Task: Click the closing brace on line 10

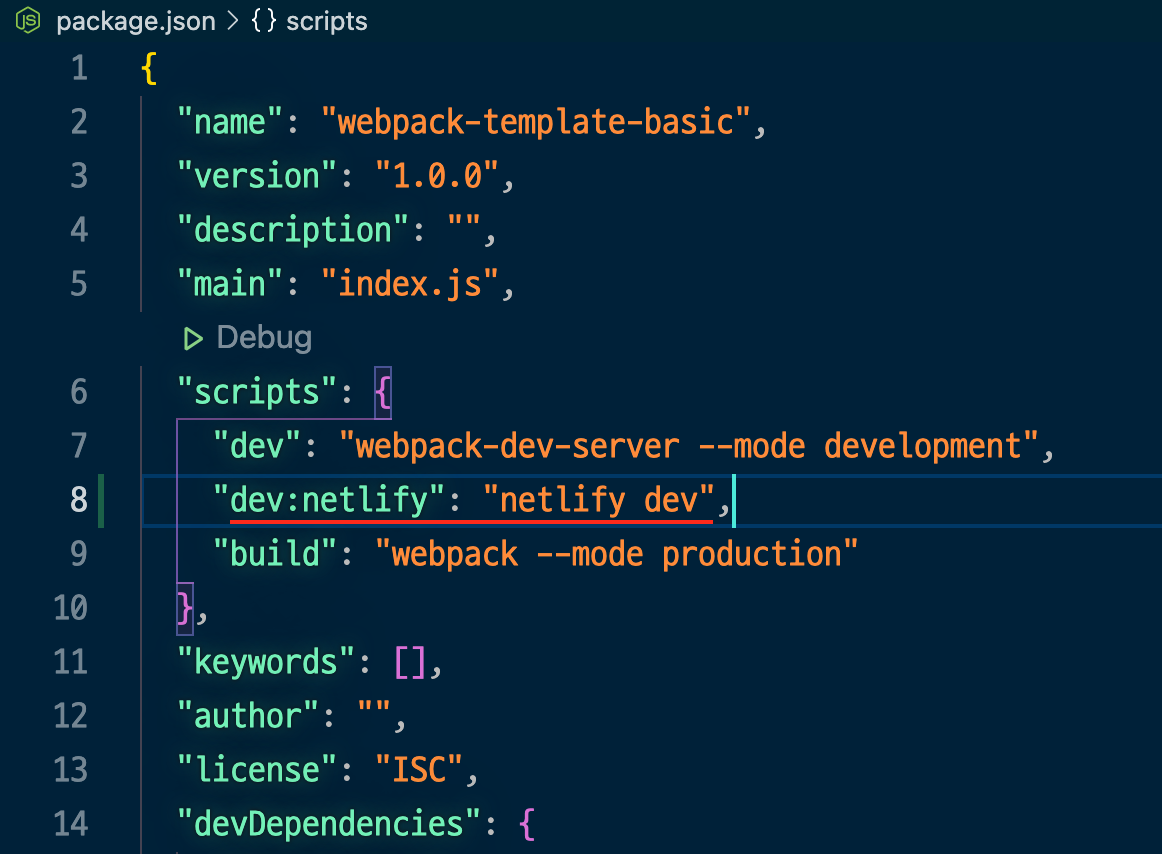Action: pyautogui.click(x=185, y=609)
